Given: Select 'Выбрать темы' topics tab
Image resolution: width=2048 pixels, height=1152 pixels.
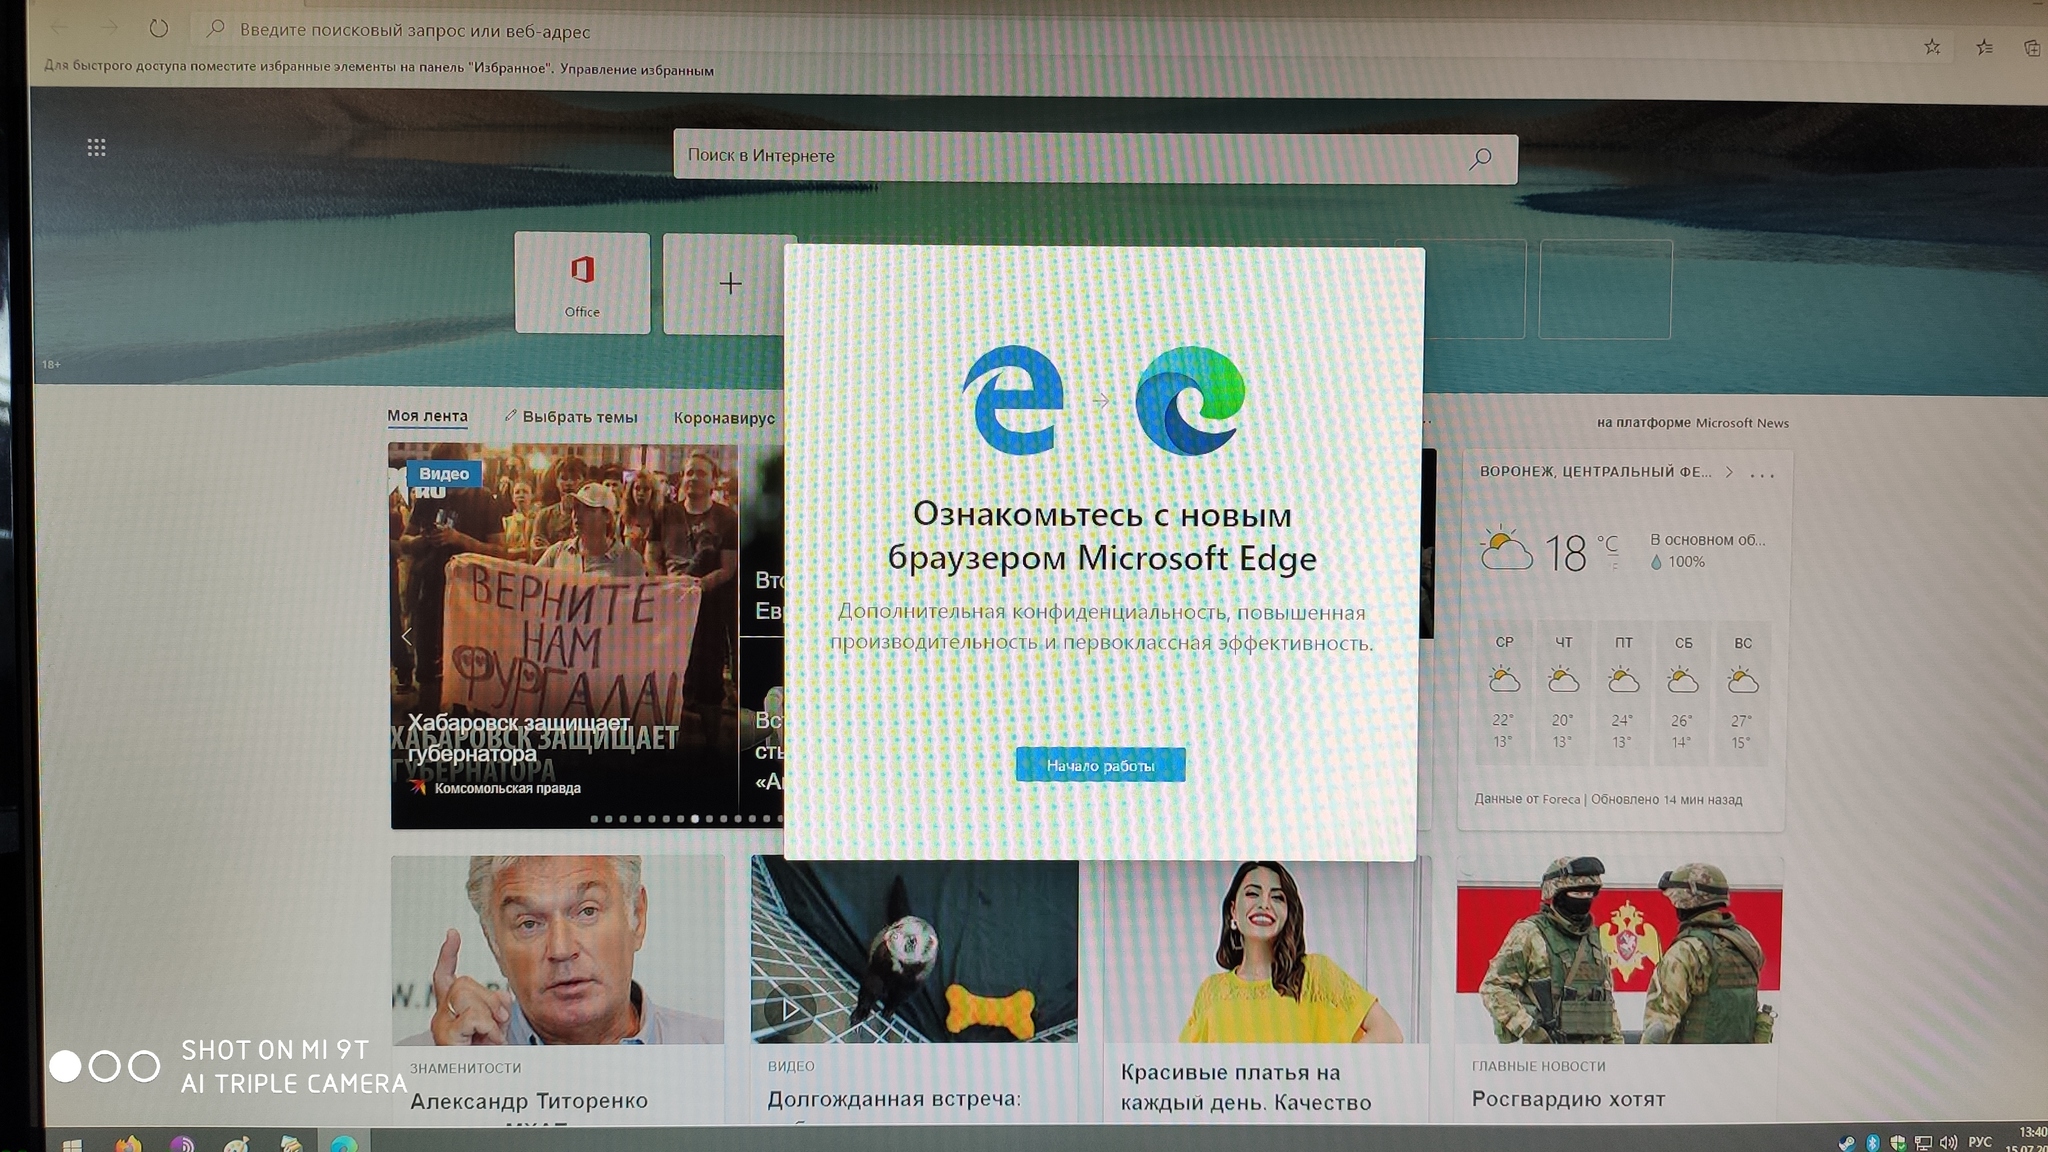Looking at the screenshot, I should click(572, 418).
